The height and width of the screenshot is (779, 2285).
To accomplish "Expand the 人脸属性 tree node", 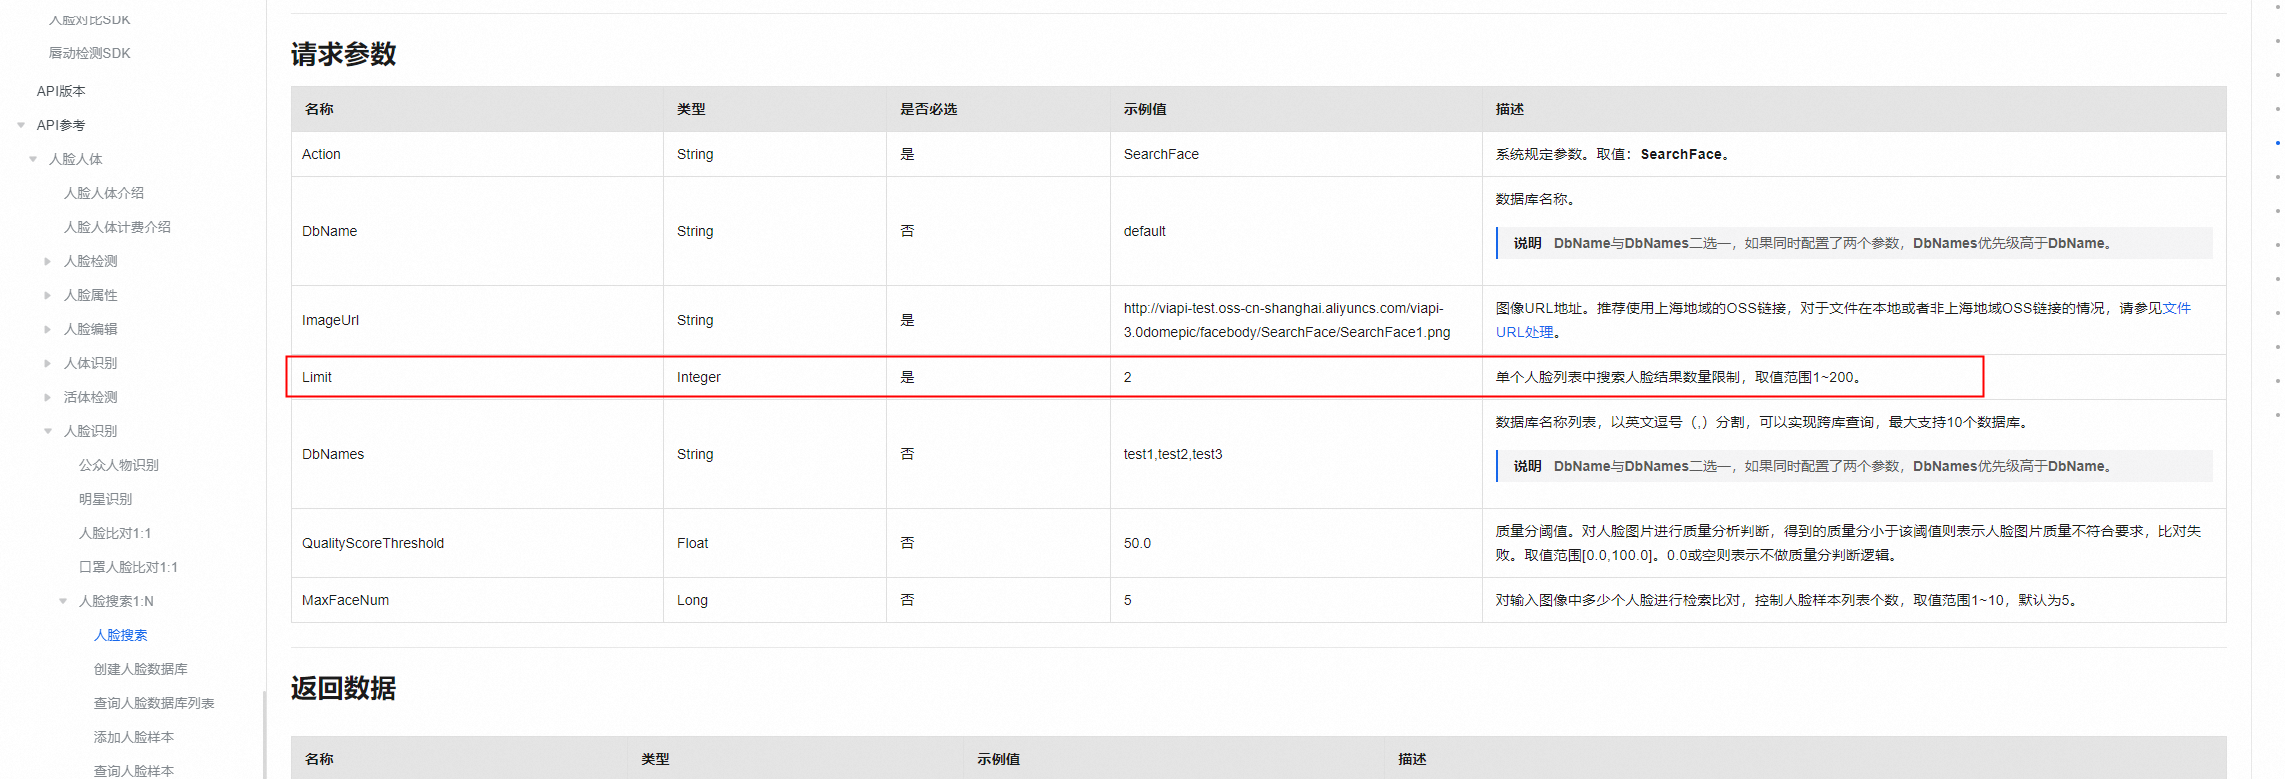I will [x=47, y=295].
